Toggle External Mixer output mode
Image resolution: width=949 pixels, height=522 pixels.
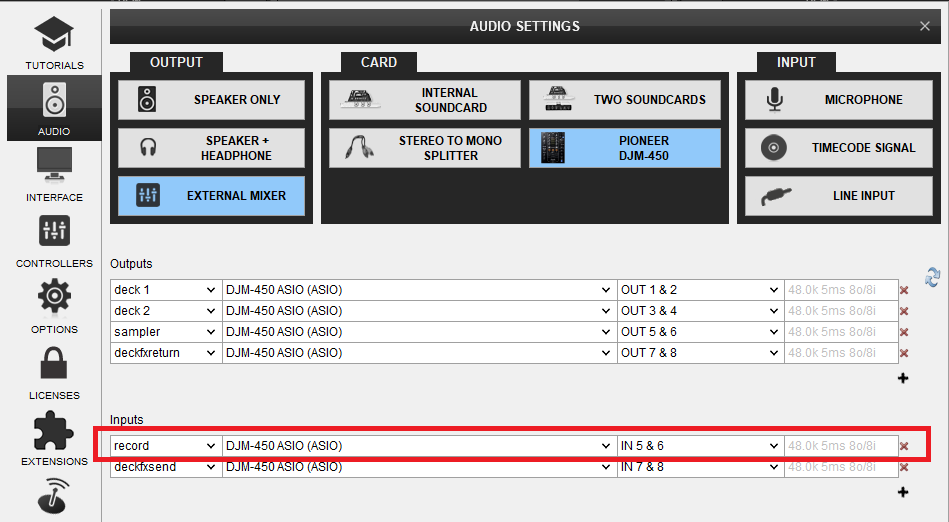click(211, 196)
